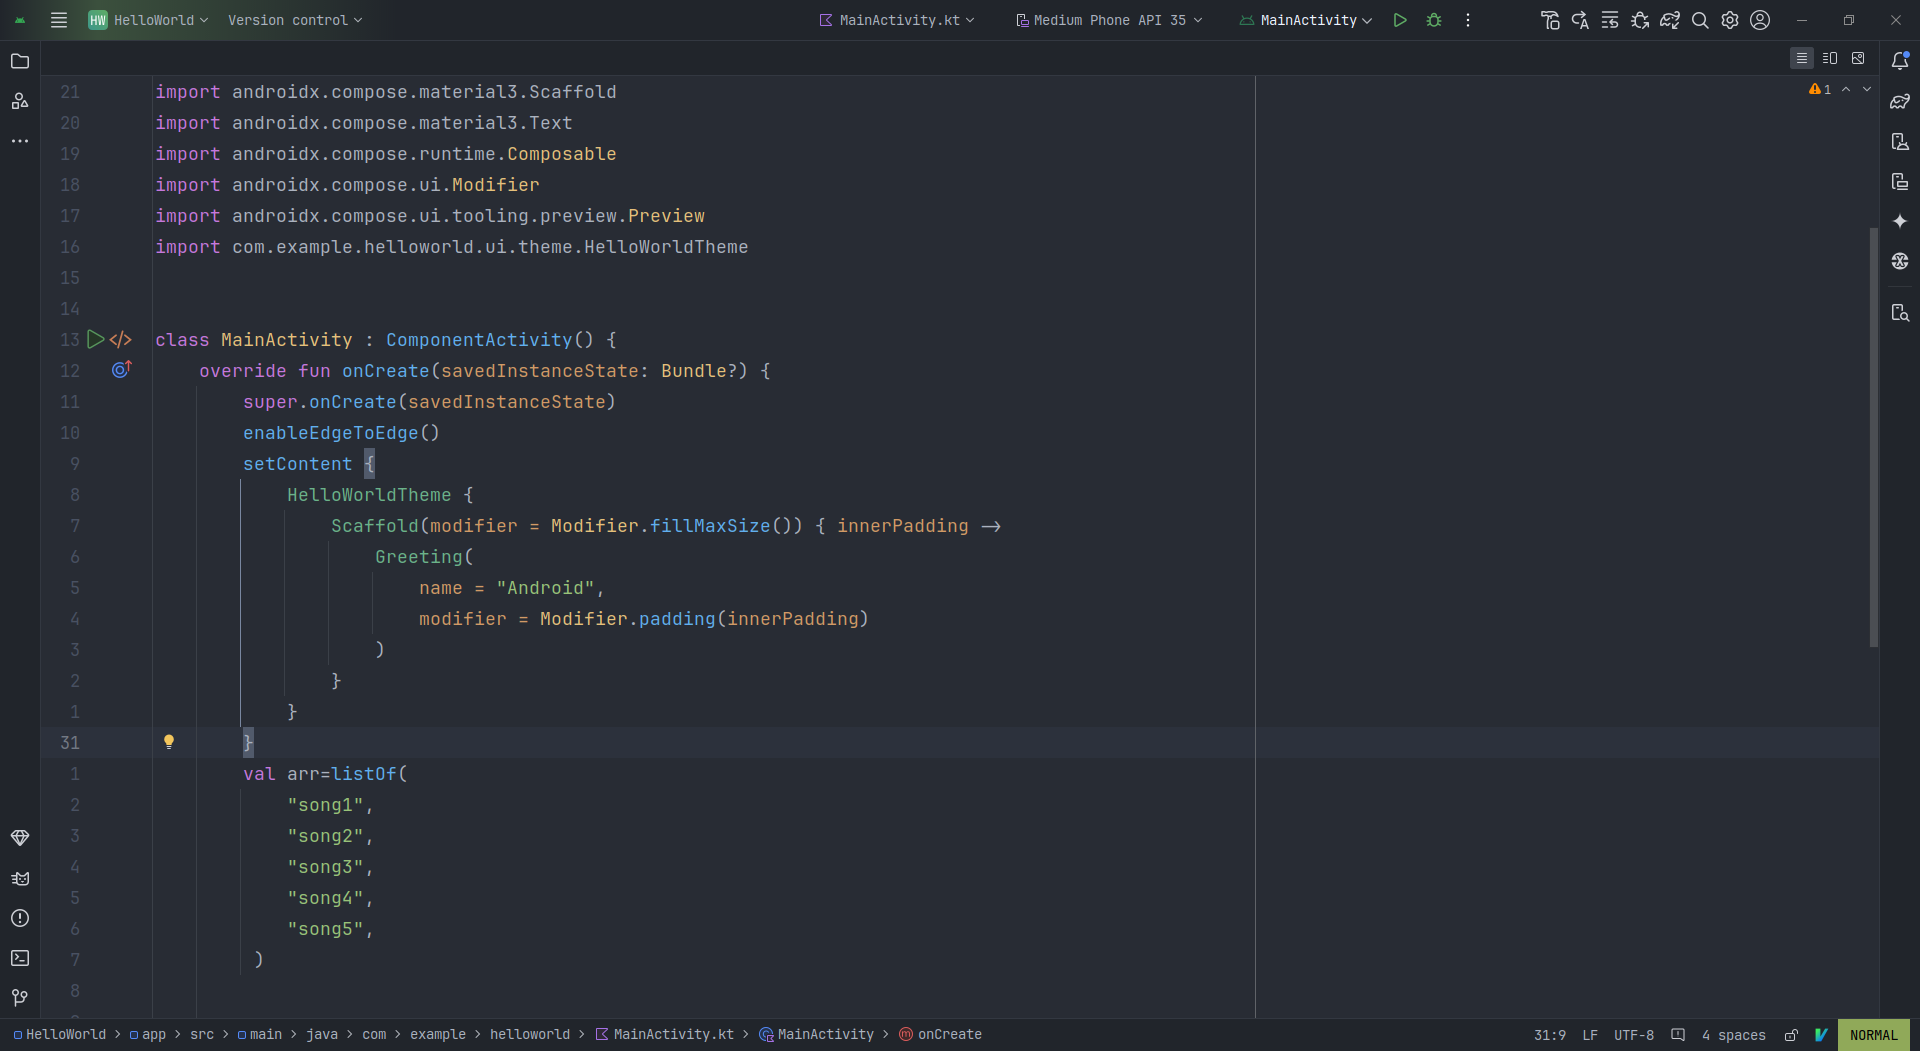
Task: Toggle IdeaVim via the NORMAL indicator
Action: click(x=1874, y=1035)
